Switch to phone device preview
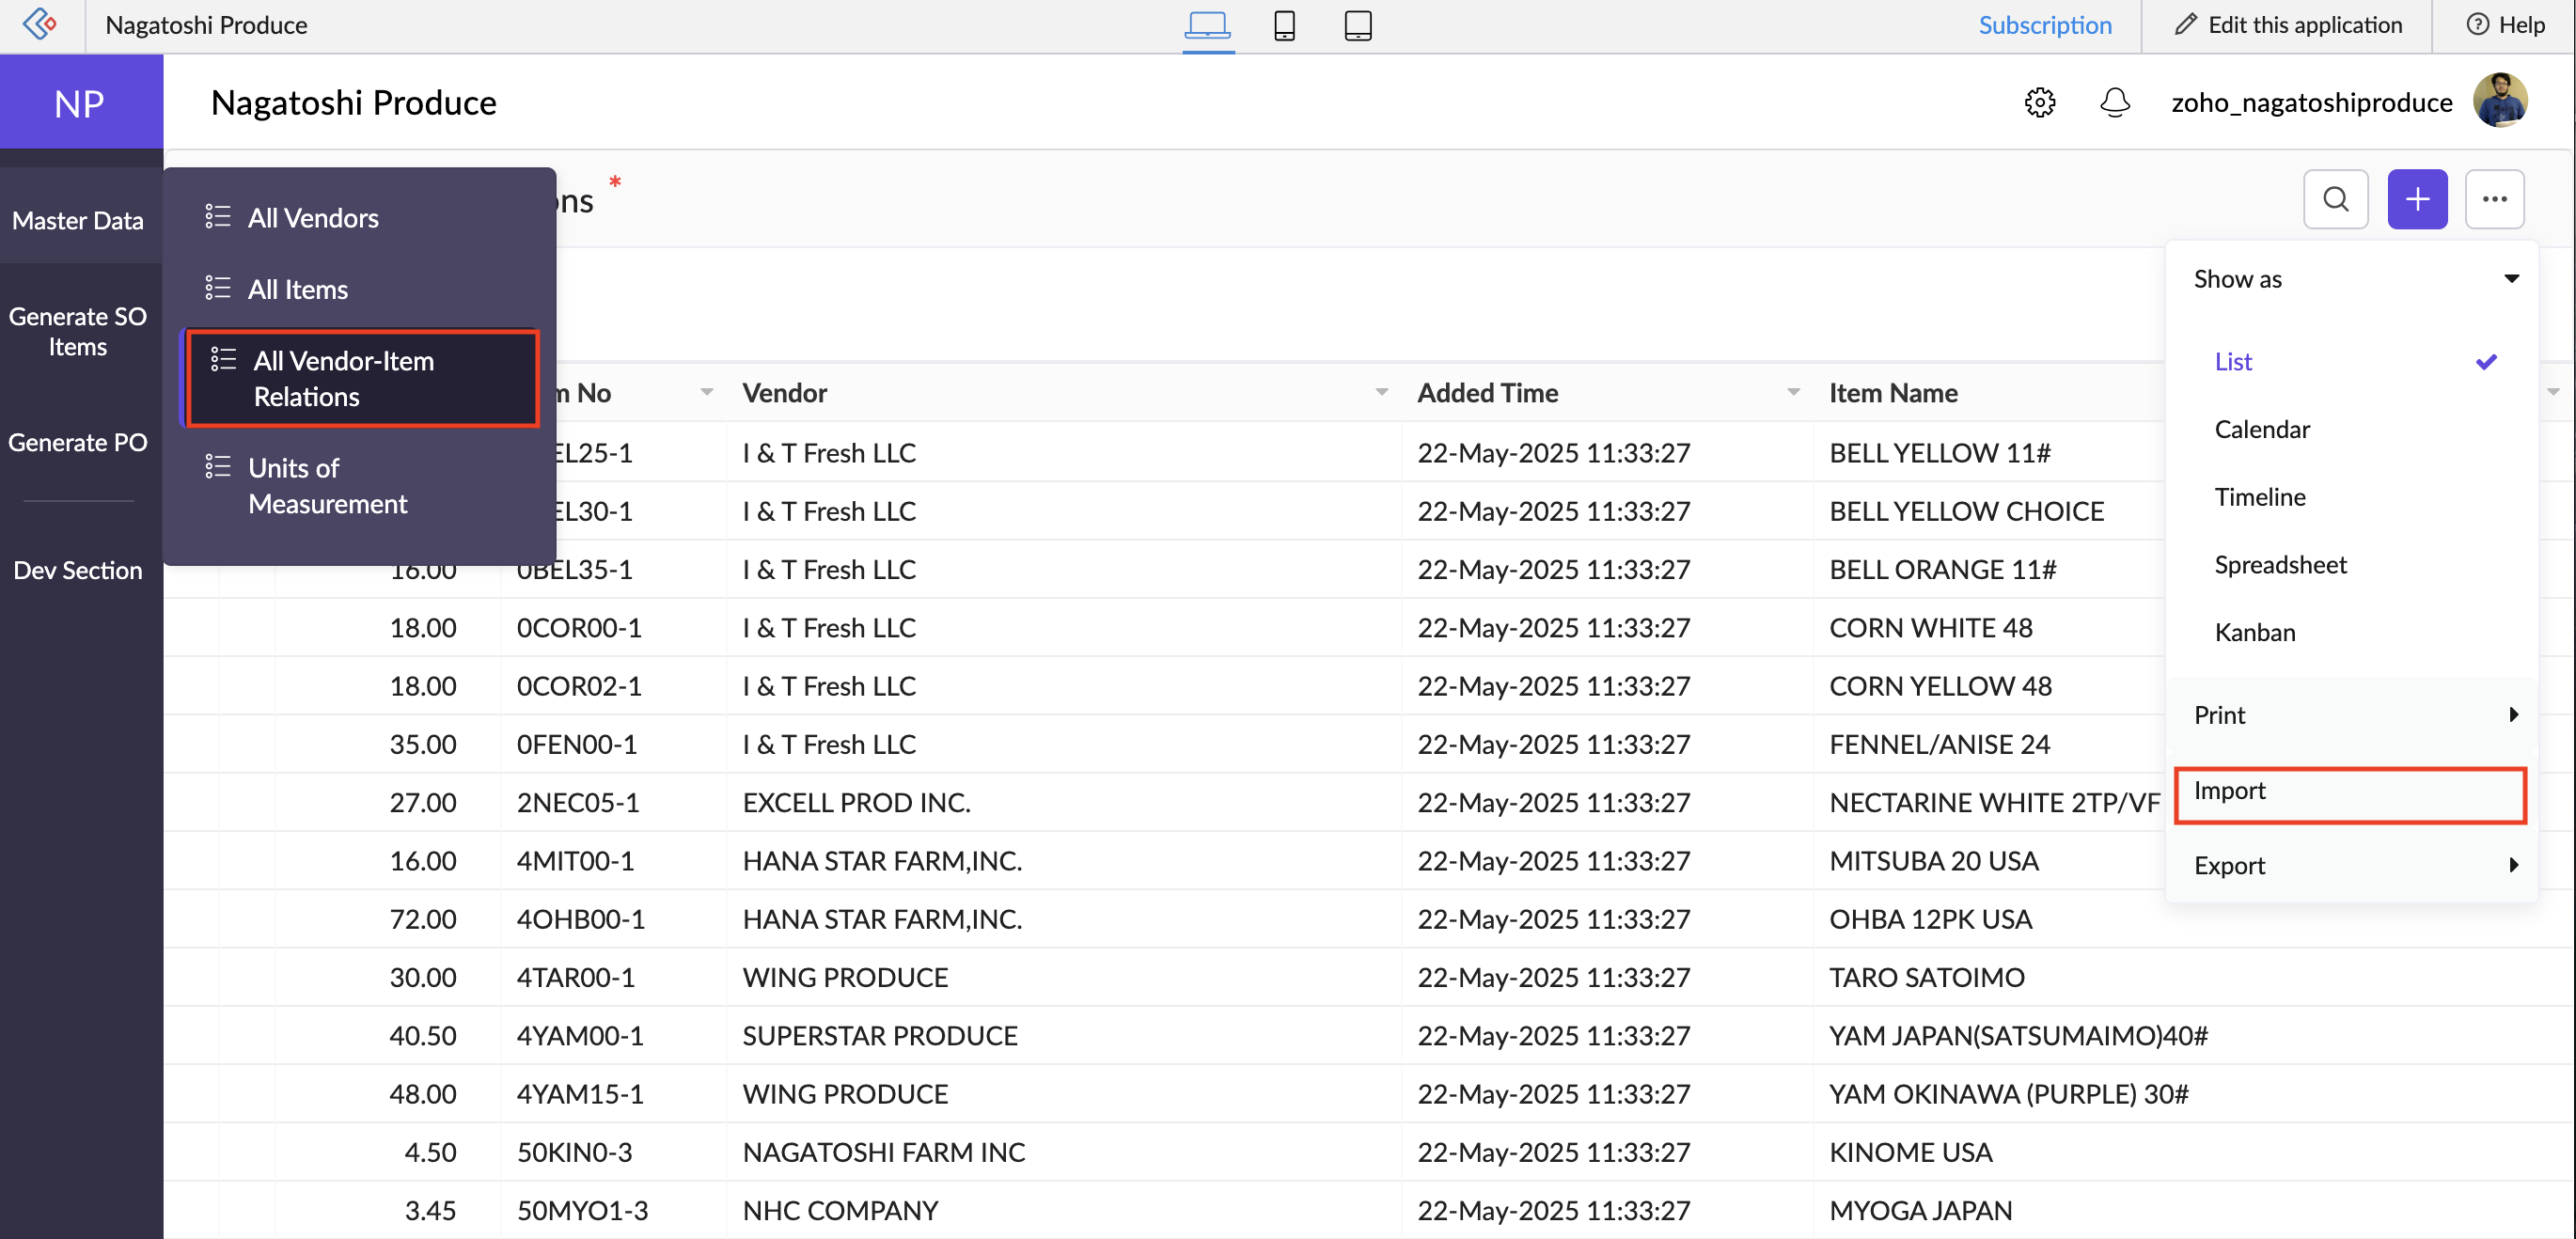Screen dimensions: 2576x1239 click(x=1284, y=25)
